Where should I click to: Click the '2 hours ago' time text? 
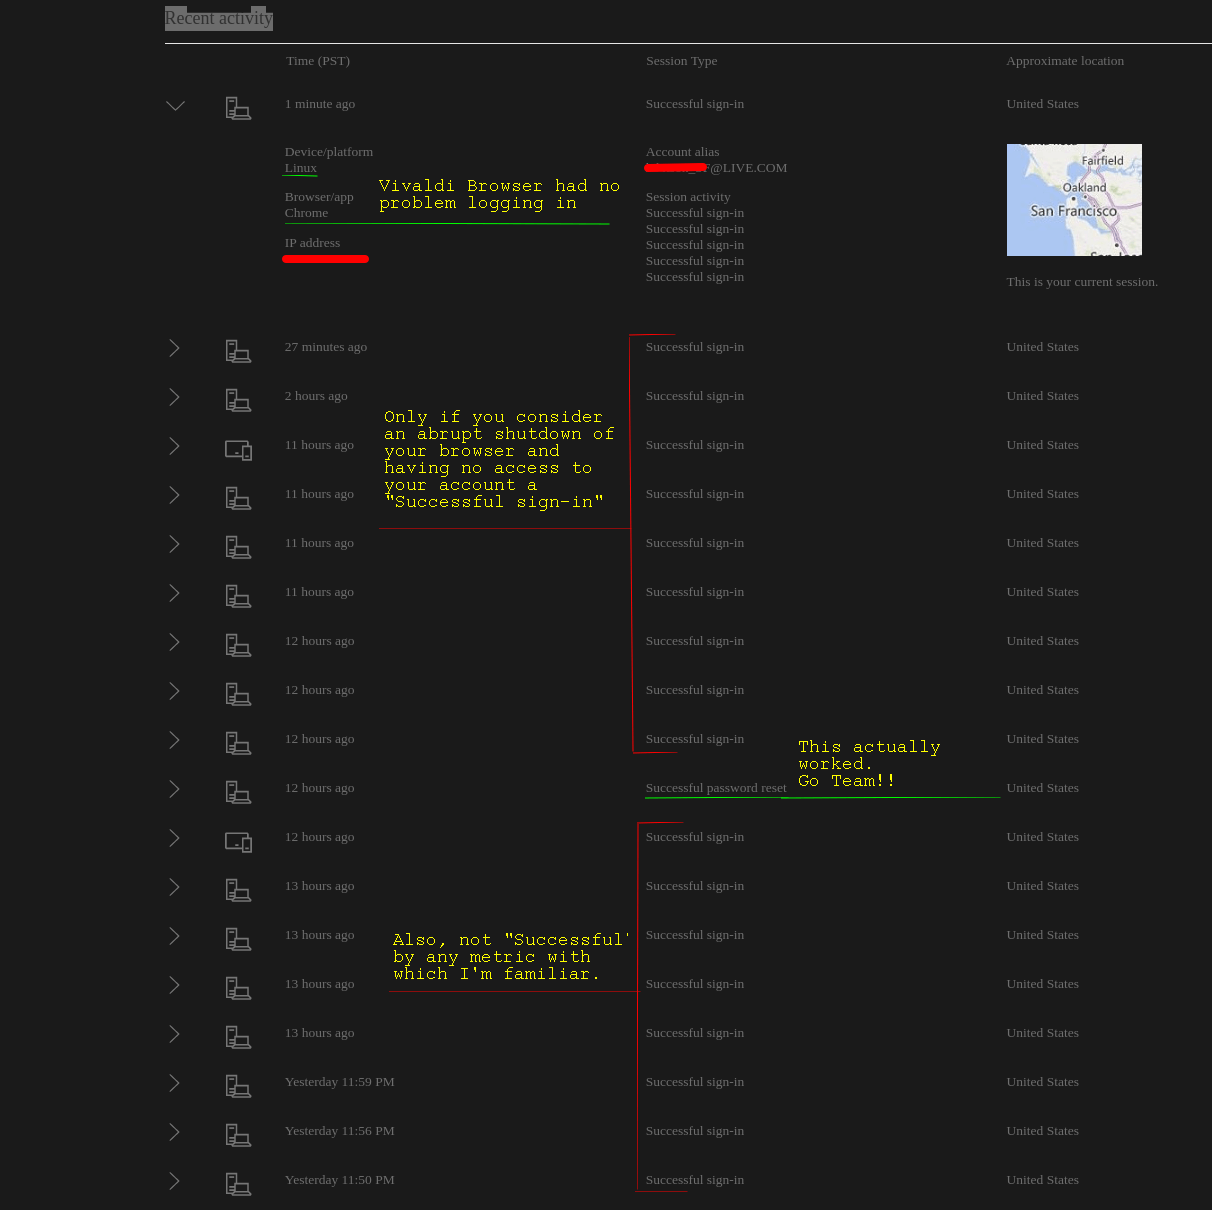point(316,396)
